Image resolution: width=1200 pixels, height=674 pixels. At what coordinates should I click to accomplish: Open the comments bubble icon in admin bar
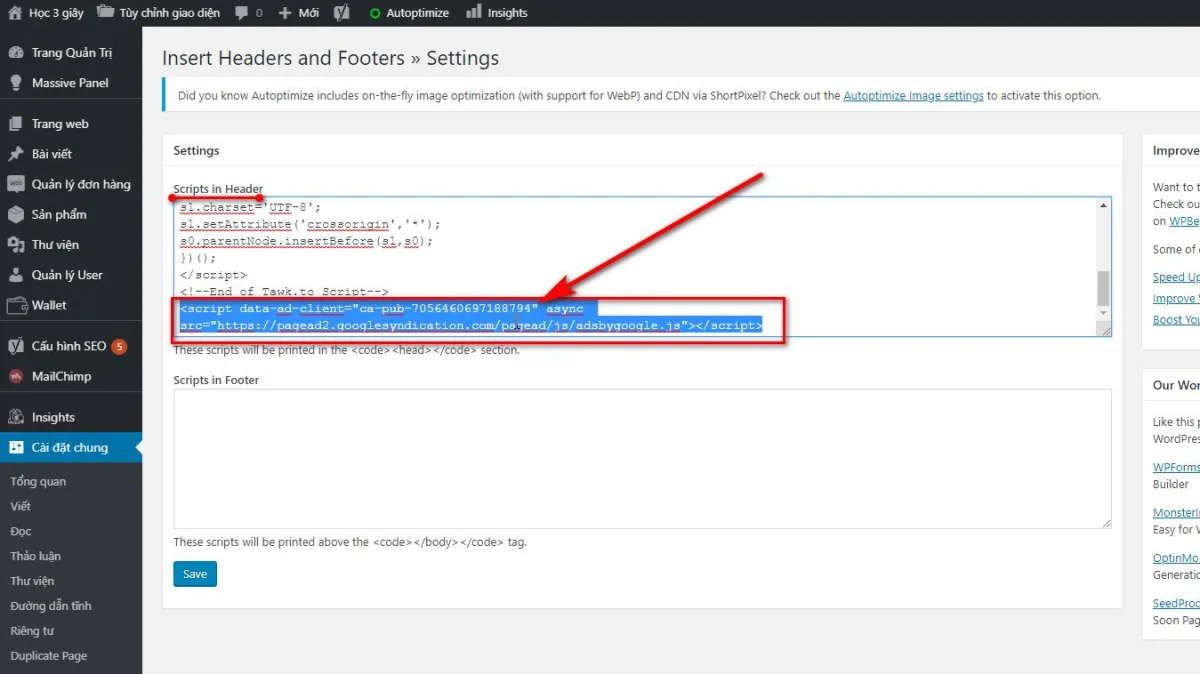(x=242, y=13)
